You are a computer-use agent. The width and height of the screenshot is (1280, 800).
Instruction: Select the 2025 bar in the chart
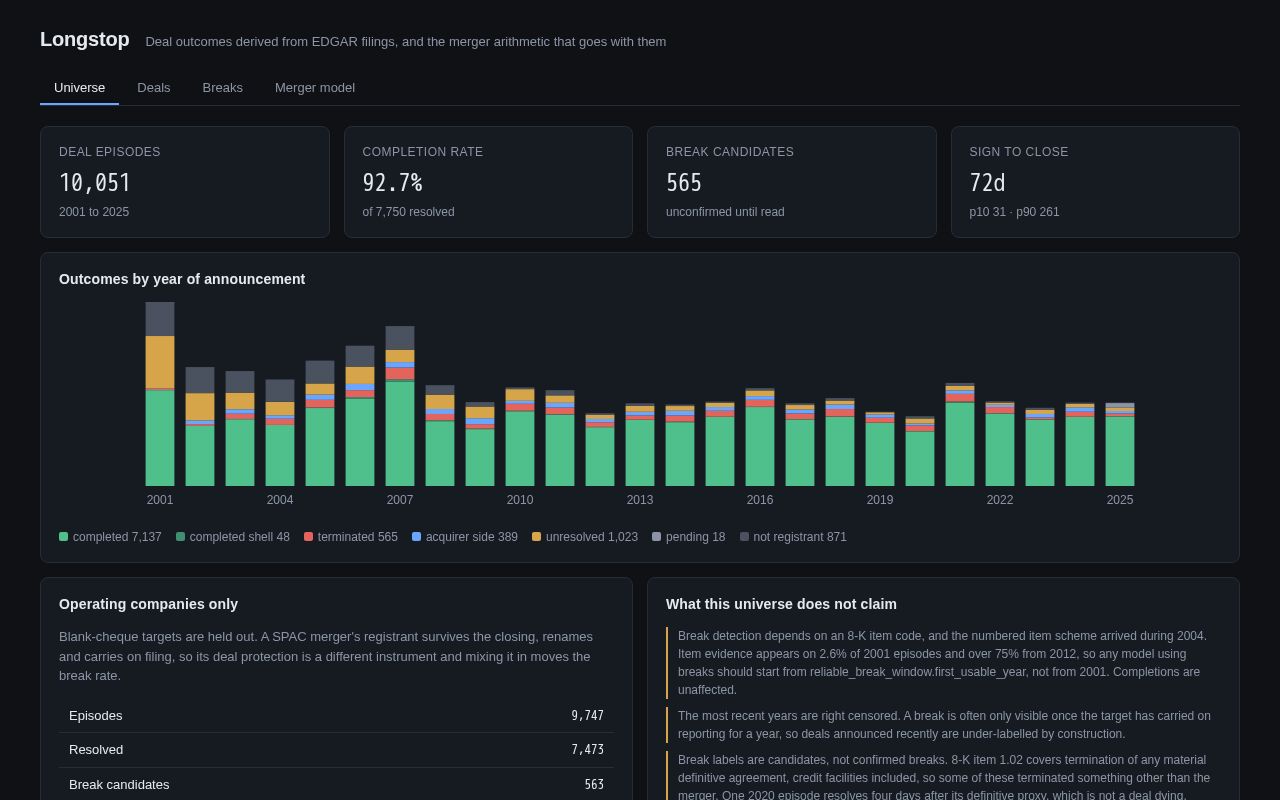(x=1120, y=445)
